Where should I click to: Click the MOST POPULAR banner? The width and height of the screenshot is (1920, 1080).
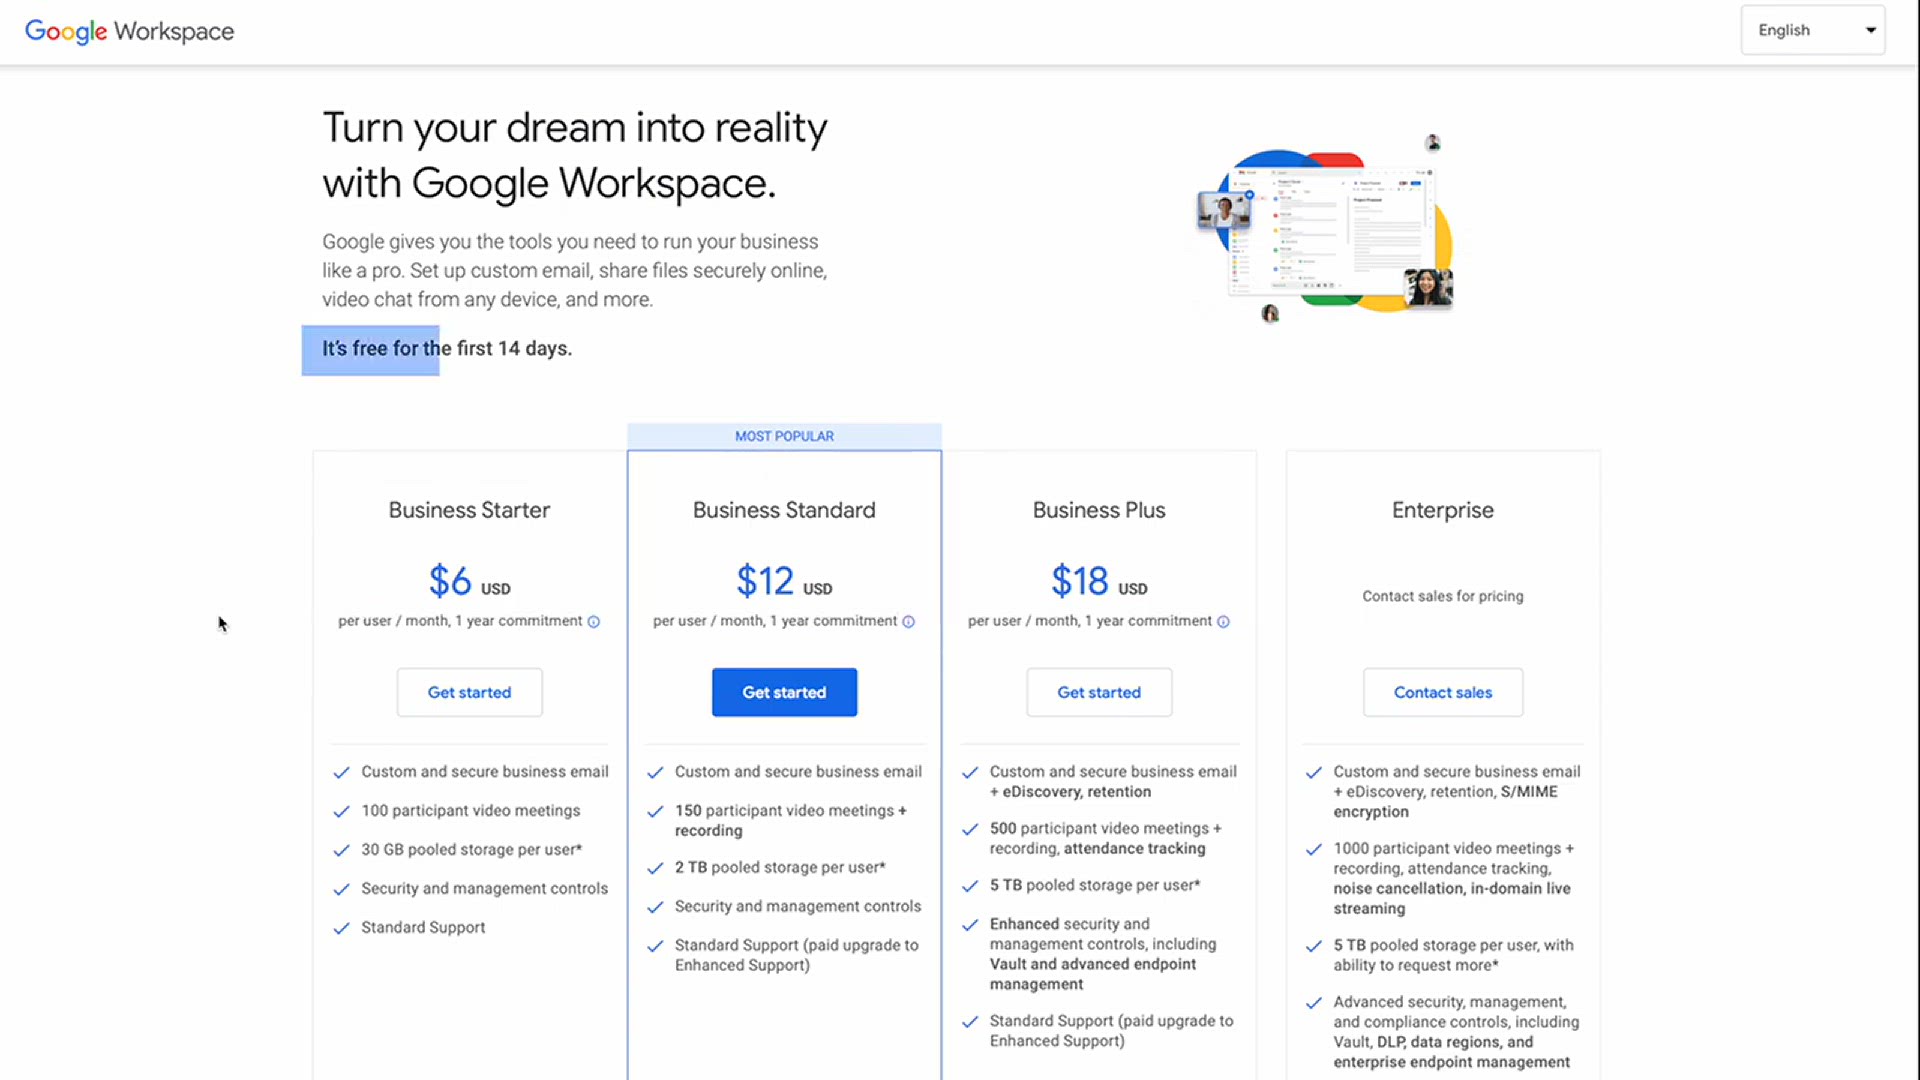(784, 436)
